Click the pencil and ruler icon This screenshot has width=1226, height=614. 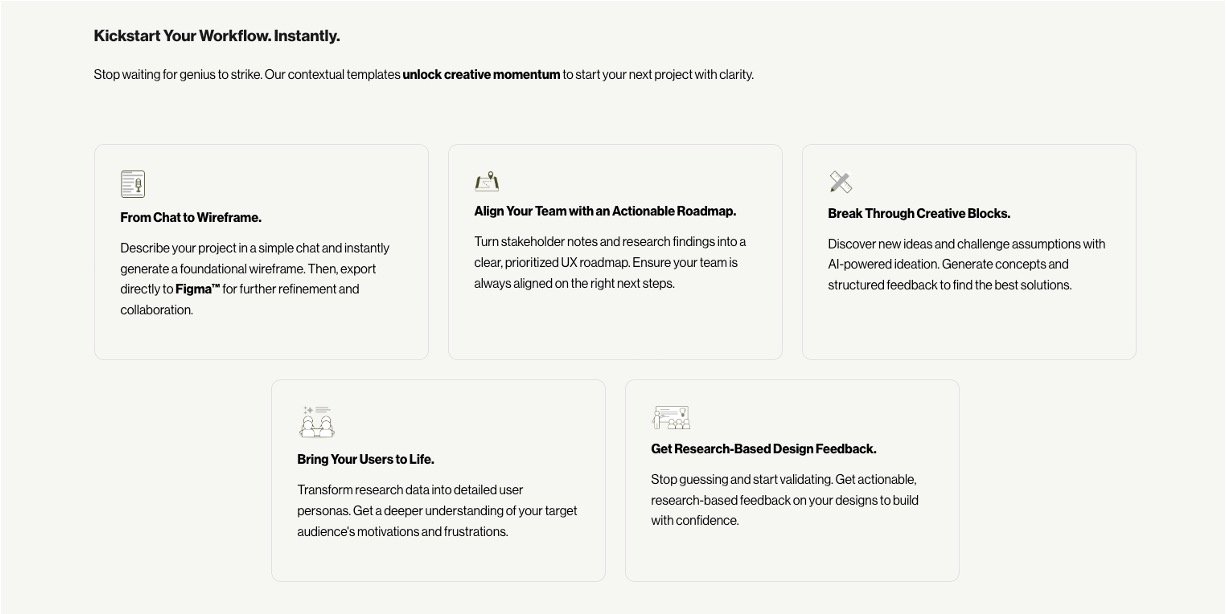pos(840,182)
